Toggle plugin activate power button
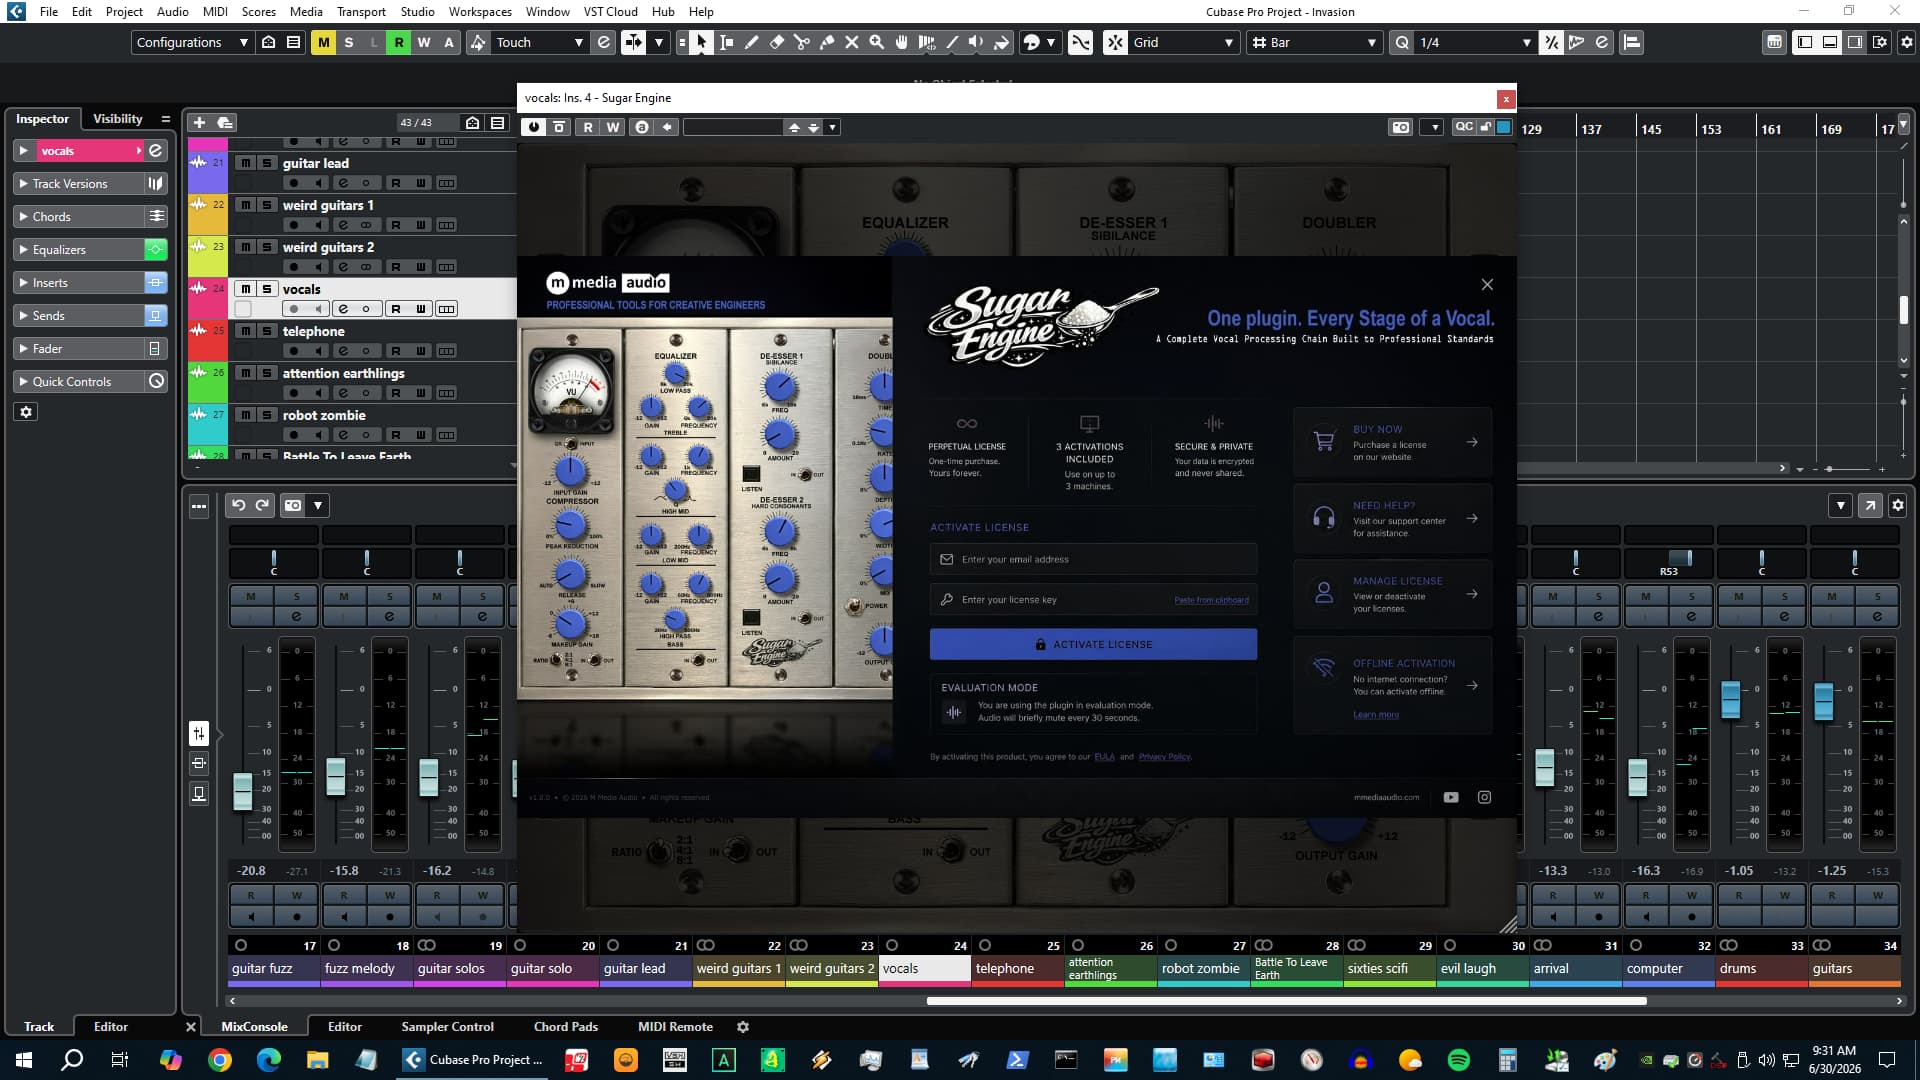1920x1080 pixels. (x=534, y=127)
